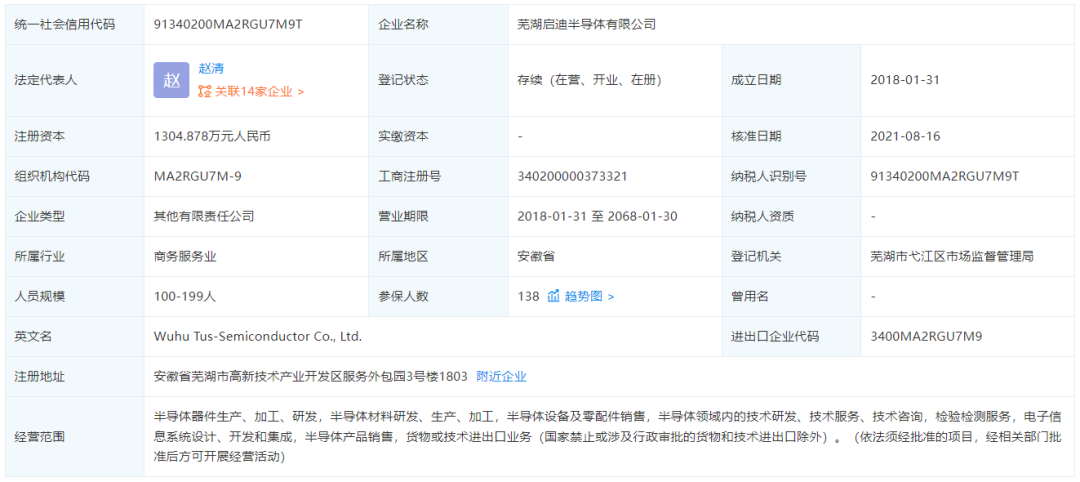Click the 实缴资本 label
This screenshot has height=482, width=1080.
[403, 136]
